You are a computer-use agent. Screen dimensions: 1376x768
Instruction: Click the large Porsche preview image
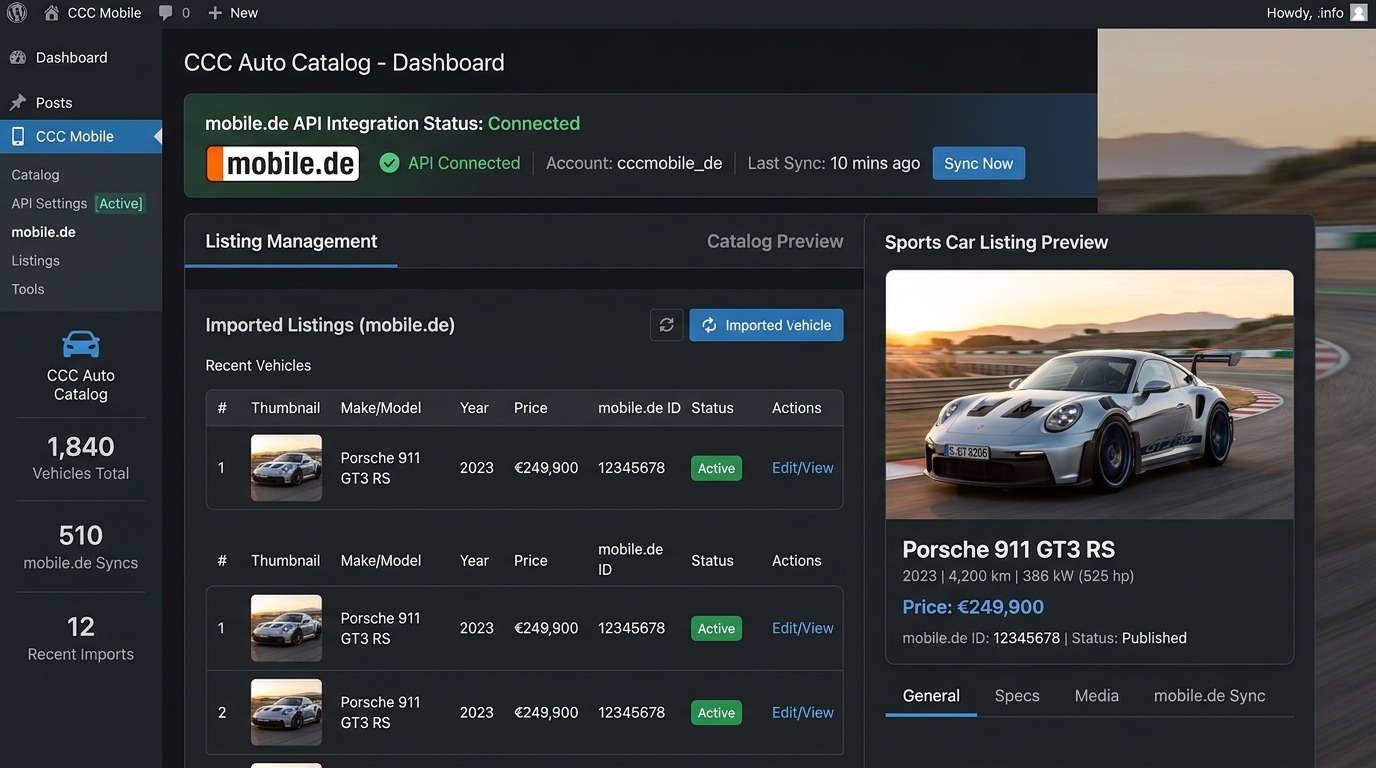1089,395
